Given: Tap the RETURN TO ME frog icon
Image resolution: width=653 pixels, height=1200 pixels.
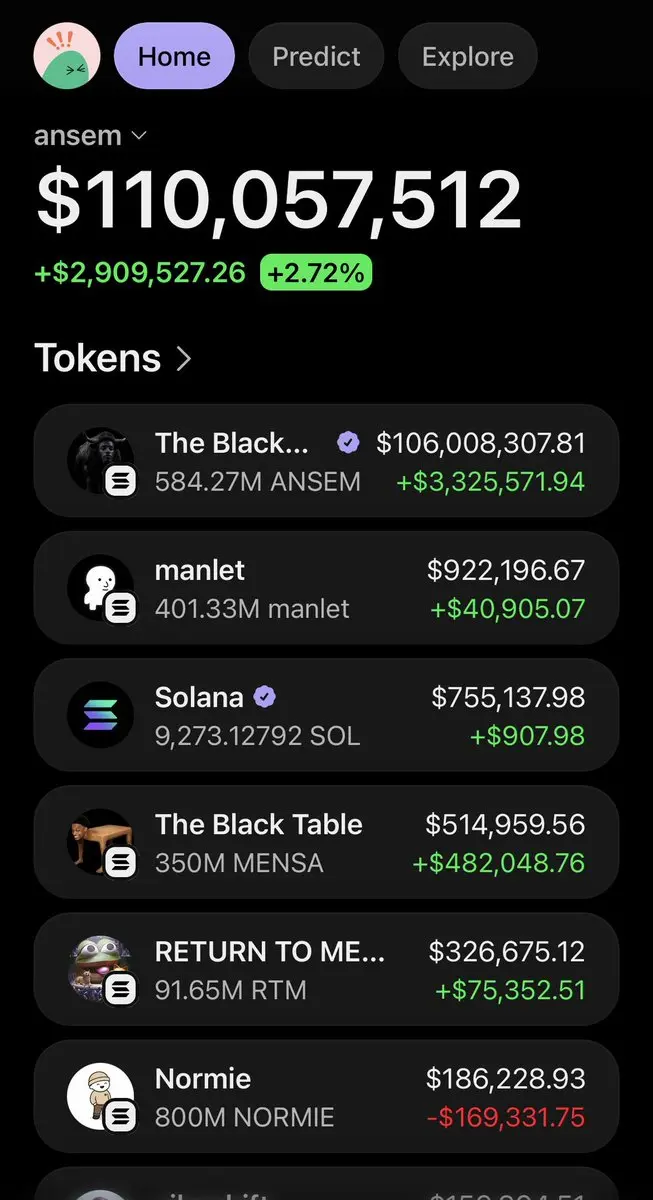Looking at the screenshot, I should point(100,969).
